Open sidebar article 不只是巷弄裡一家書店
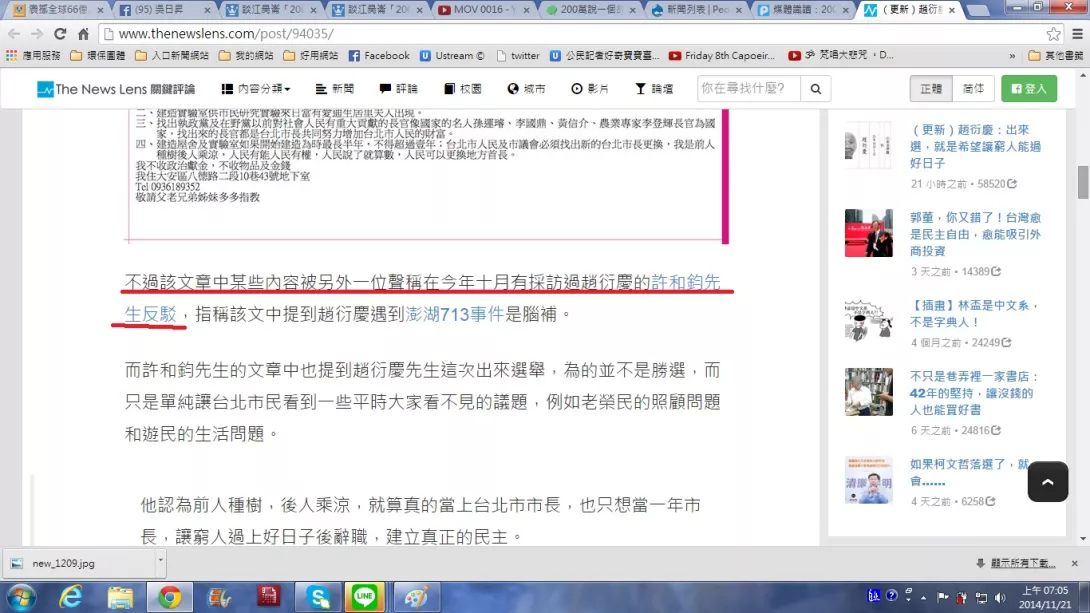This screenshot has width=1090, height=613. tap(974, 393)
